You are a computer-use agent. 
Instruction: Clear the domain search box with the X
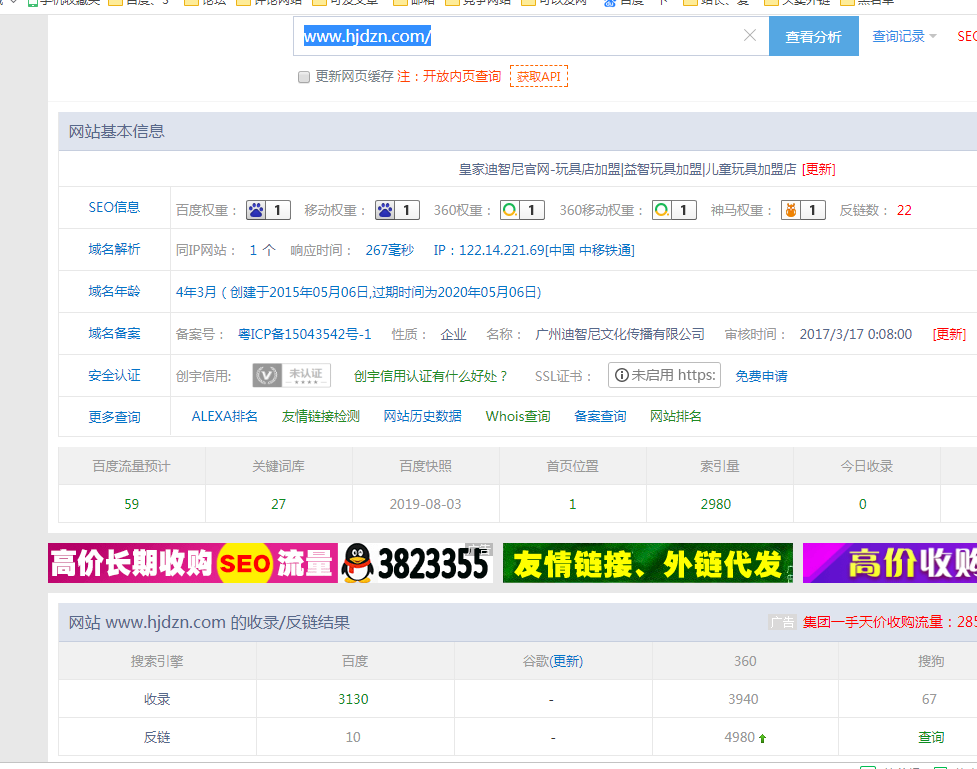coord(750,36)
